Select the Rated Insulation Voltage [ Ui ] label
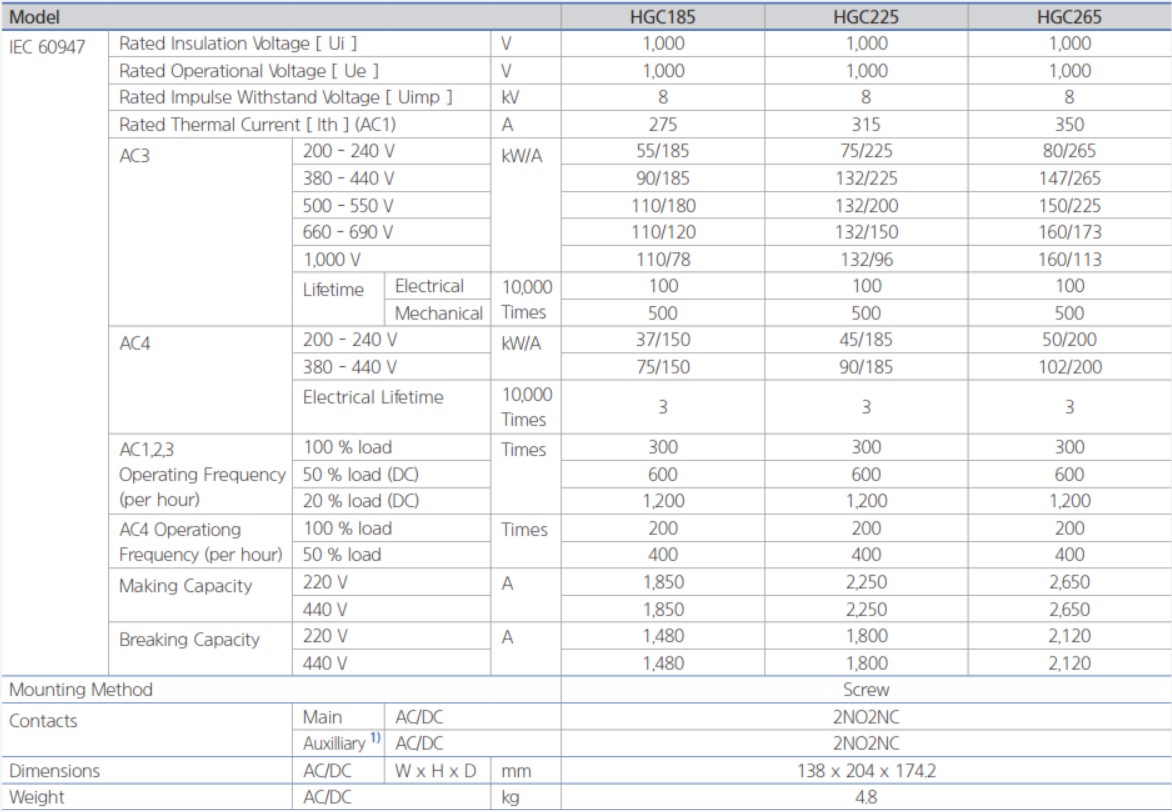The width and height of the screenshot is (1172, 812). pos(238,44)
